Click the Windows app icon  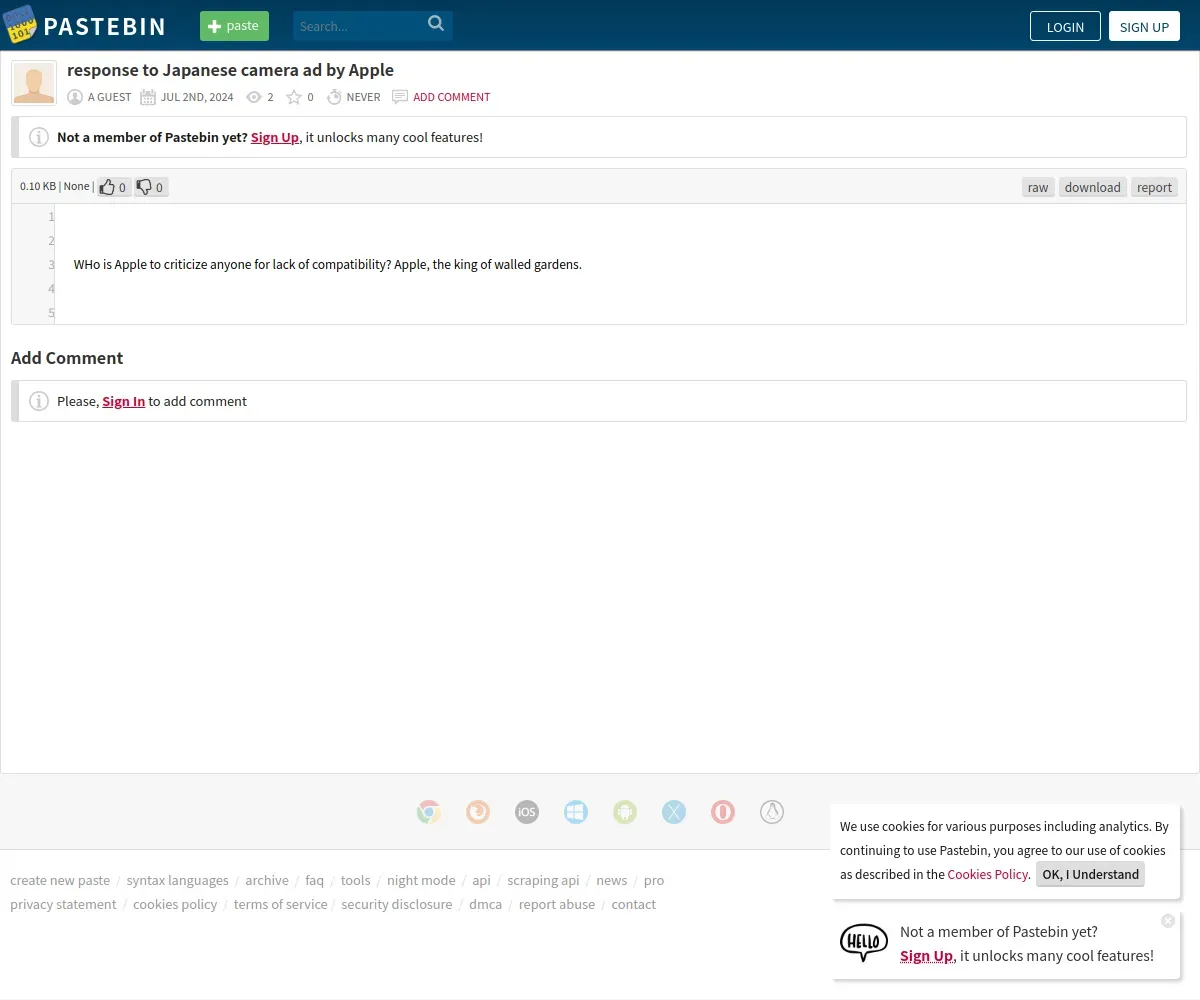(x=576, y=812)
